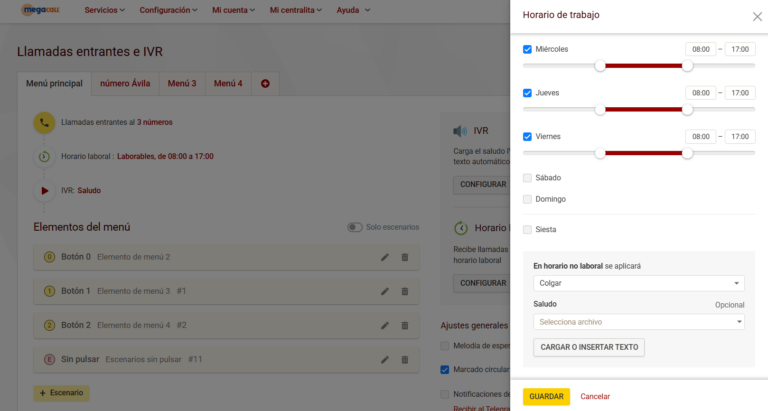
Task: Click the clock icon beside Horario laboral
Action: [44, 156]
